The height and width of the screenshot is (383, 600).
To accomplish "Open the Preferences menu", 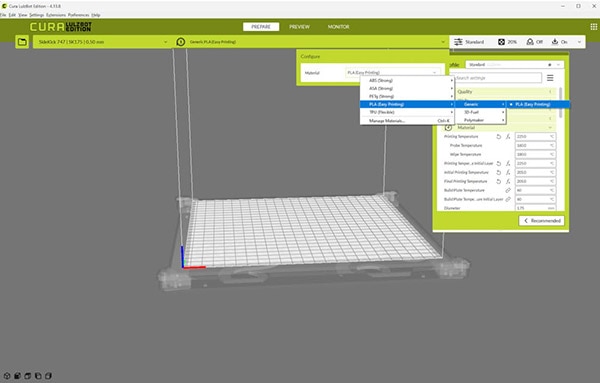I will point(78,15).
